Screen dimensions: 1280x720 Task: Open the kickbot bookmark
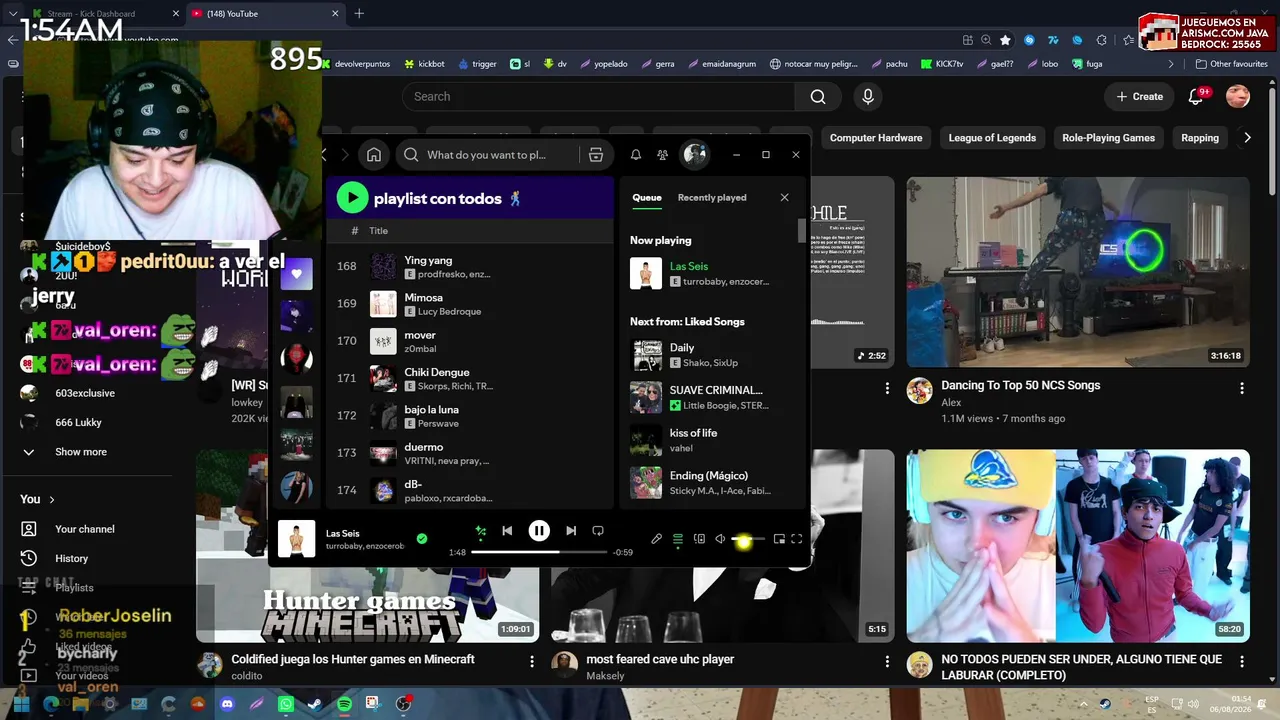click(x=424, y=64)
